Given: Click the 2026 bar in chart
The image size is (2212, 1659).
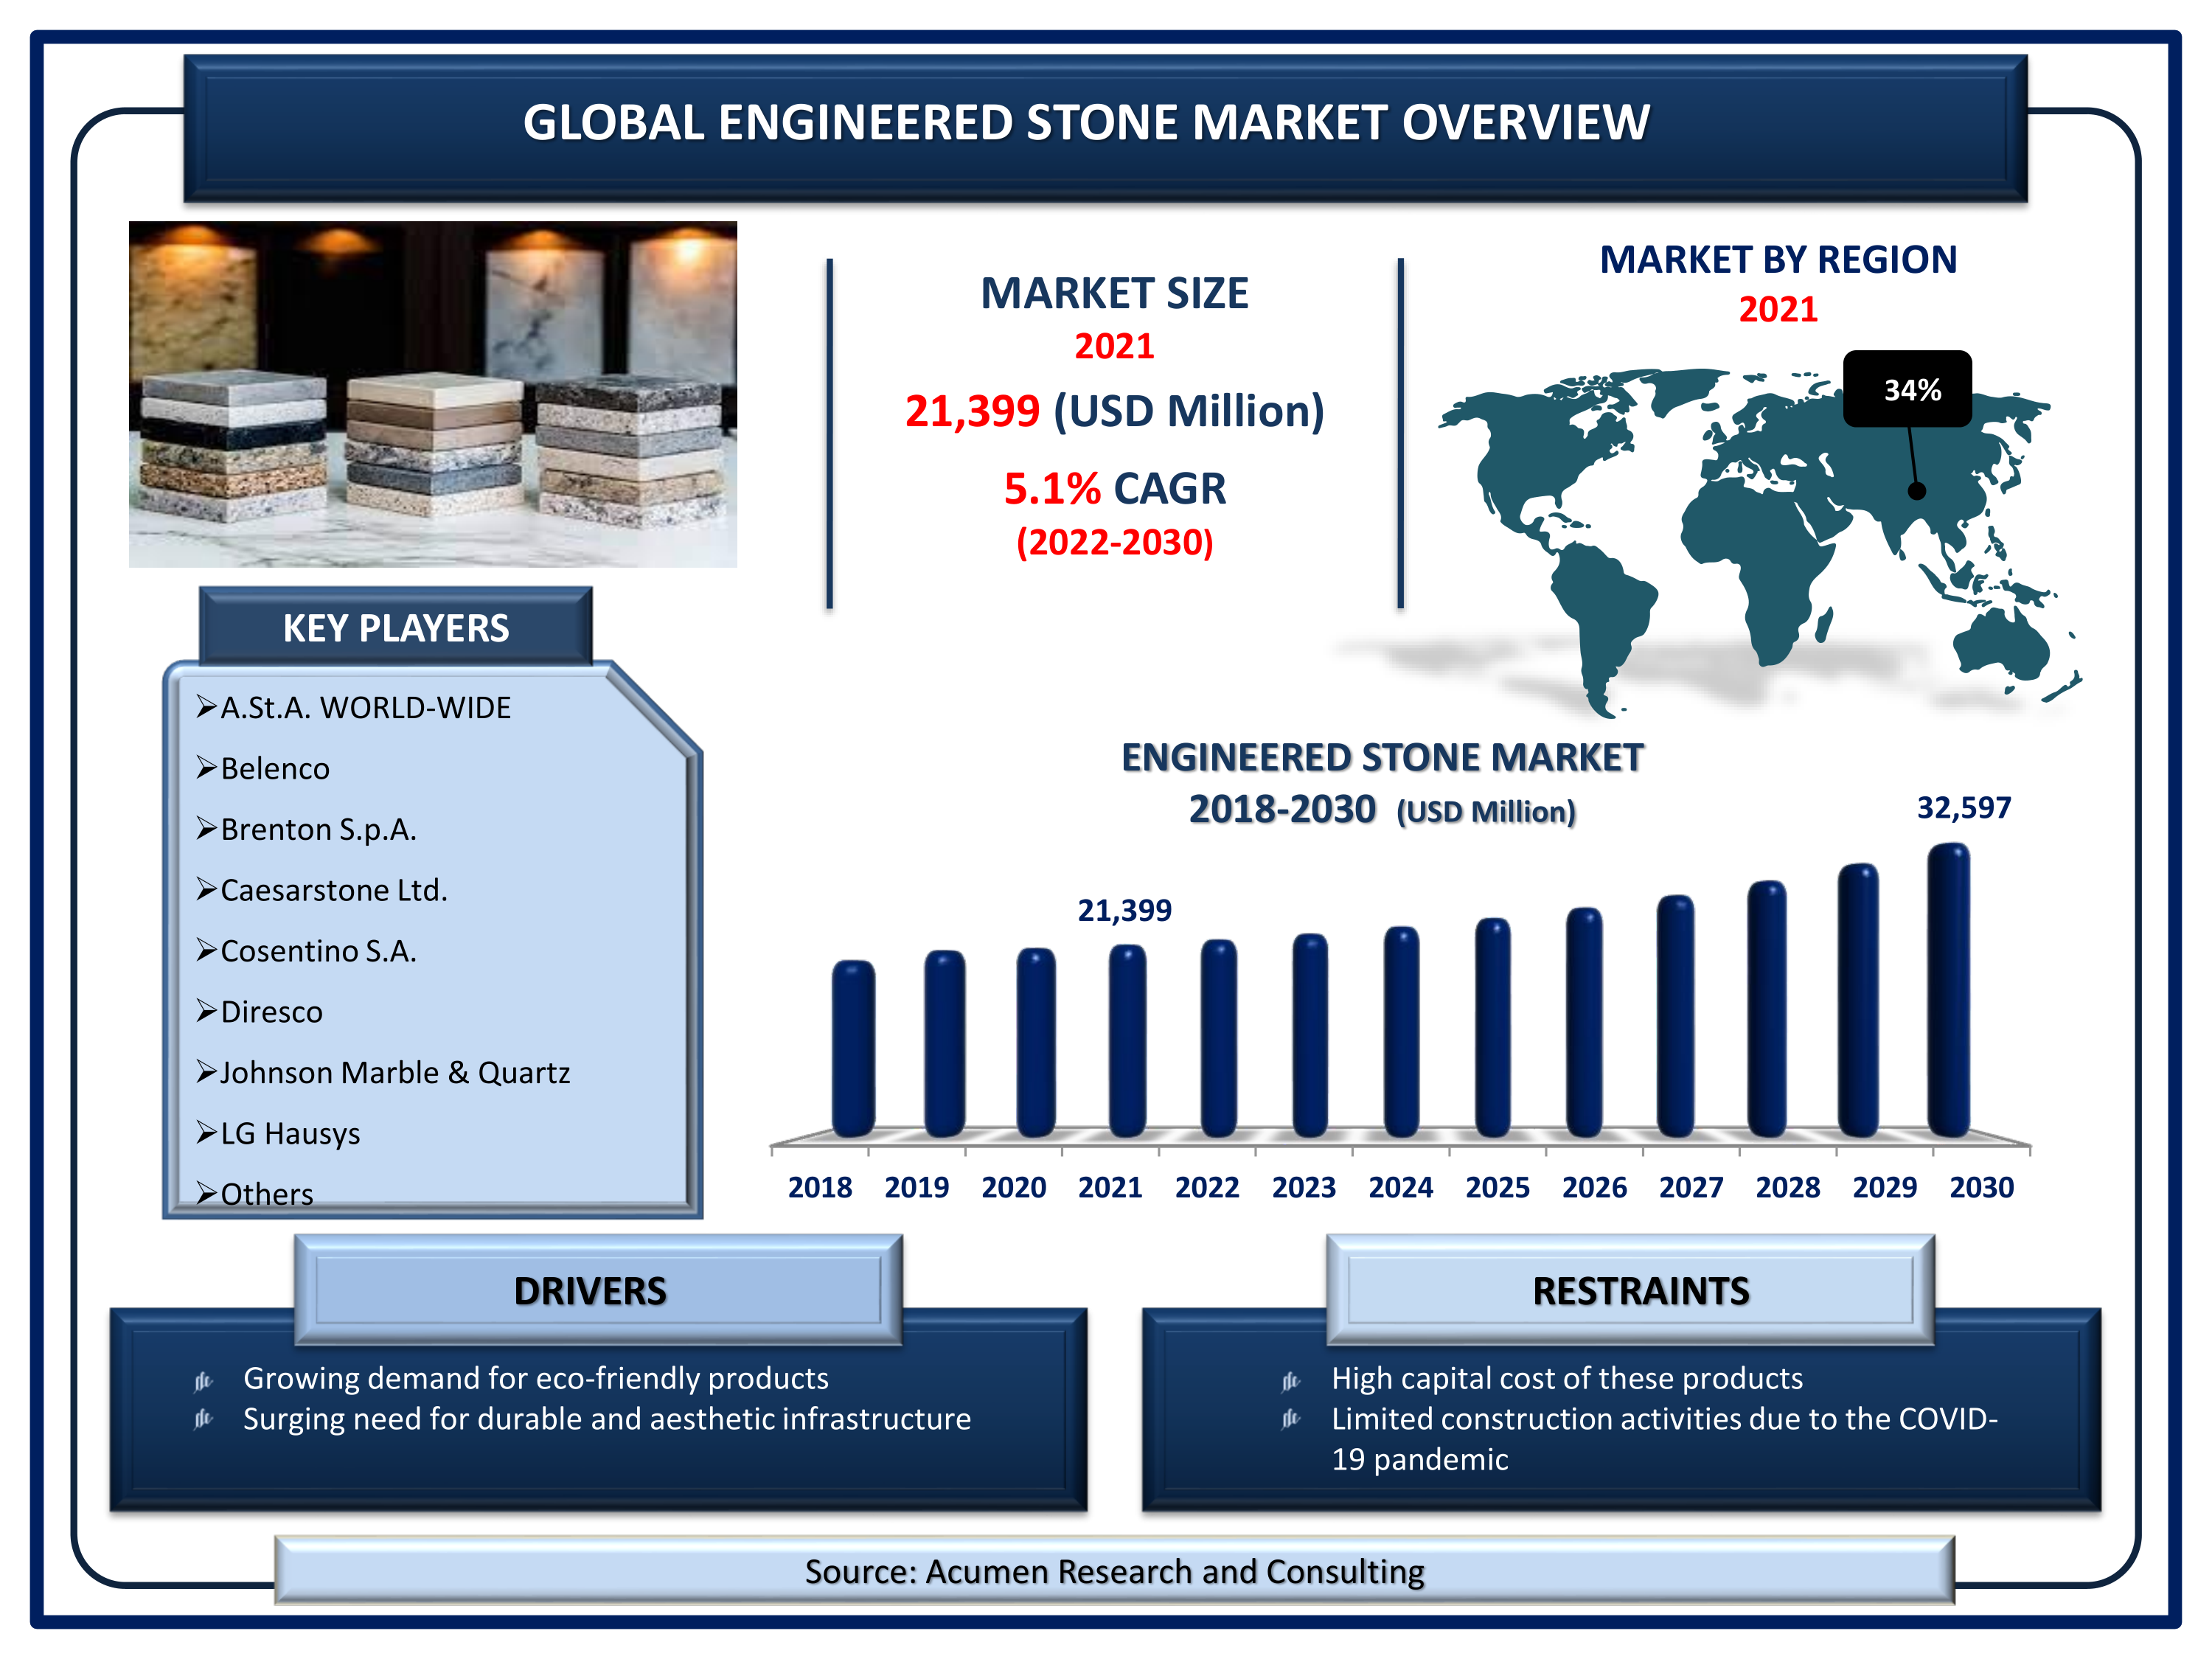Looking at the screenshot, I should 1584,1023.
